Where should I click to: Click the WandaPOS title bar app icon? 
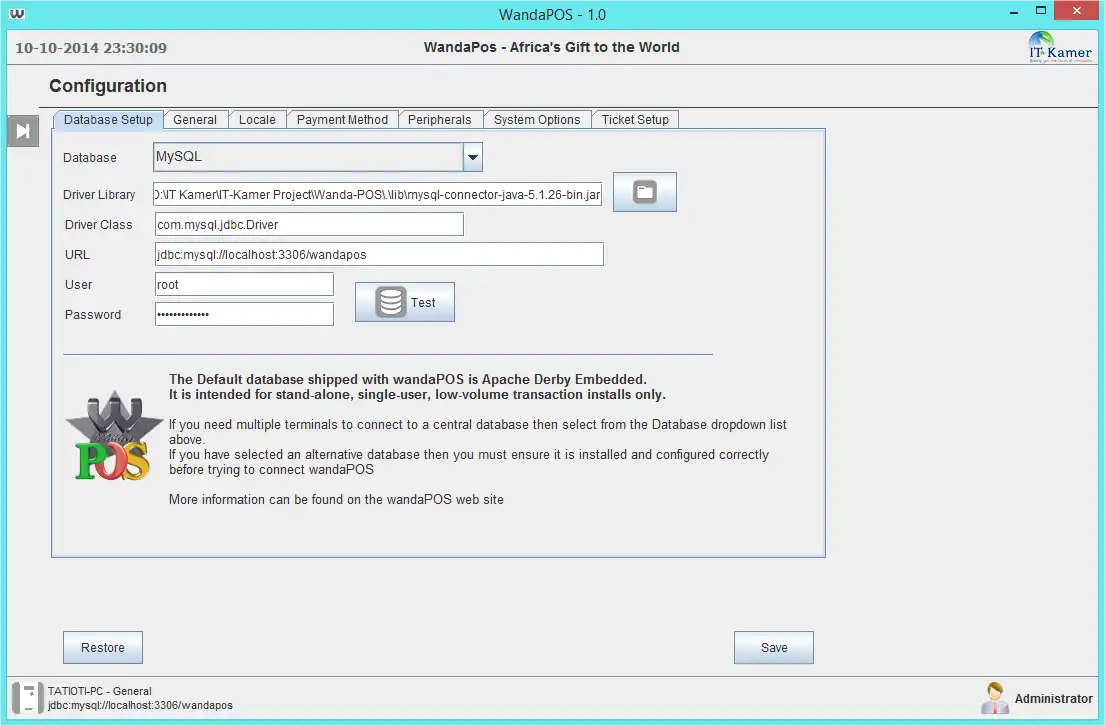[17, 13]
